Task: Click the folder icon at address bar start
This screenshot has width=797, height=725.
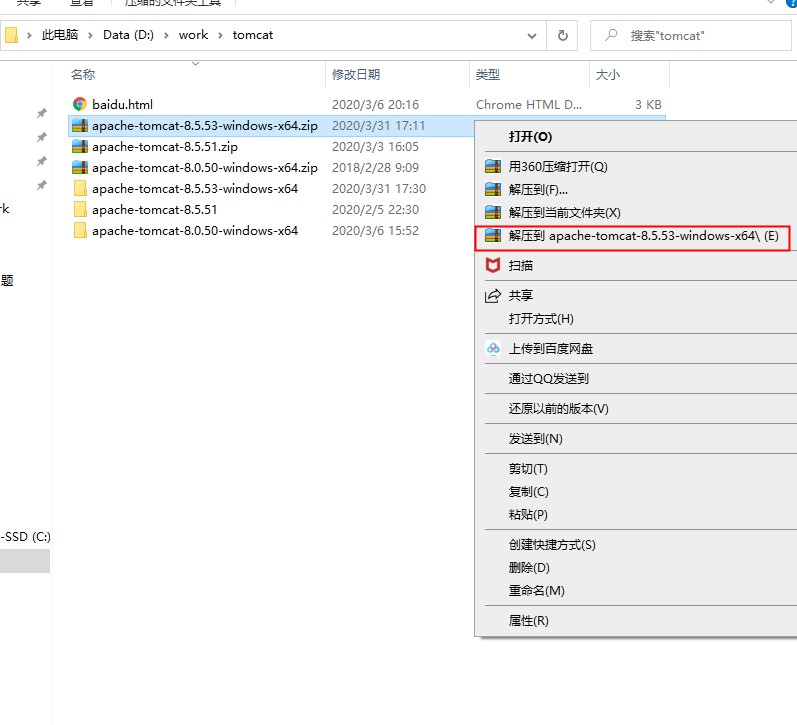Action: tap(11, 35)
